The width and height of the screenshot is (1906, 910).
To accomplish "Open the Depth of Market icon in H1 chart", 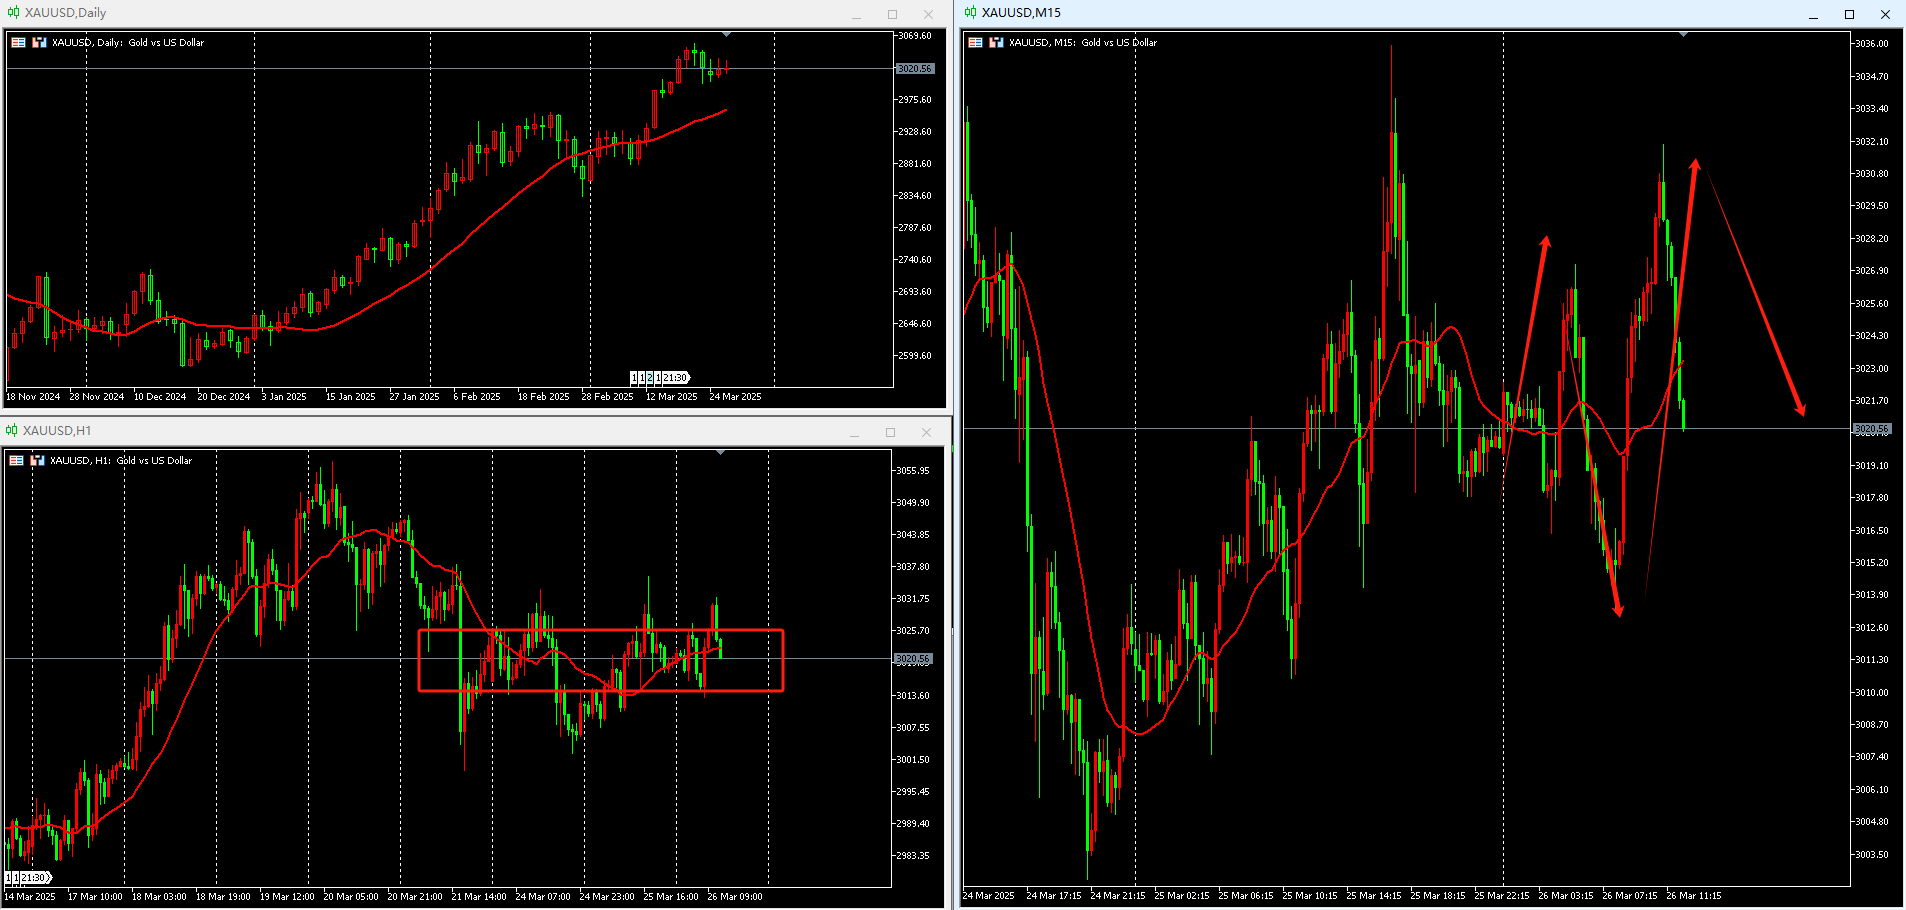I will [16, 460].
